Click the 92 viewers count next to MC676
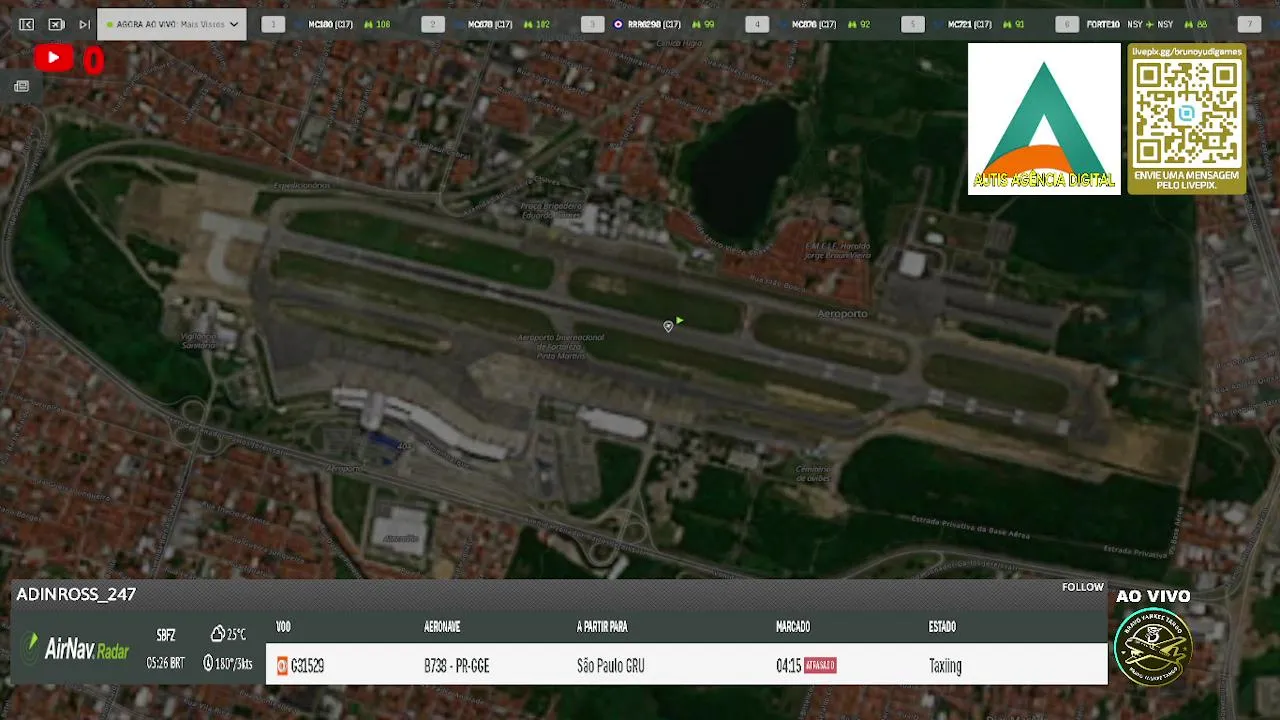1280x720 pixels. (x=858, y=24)
